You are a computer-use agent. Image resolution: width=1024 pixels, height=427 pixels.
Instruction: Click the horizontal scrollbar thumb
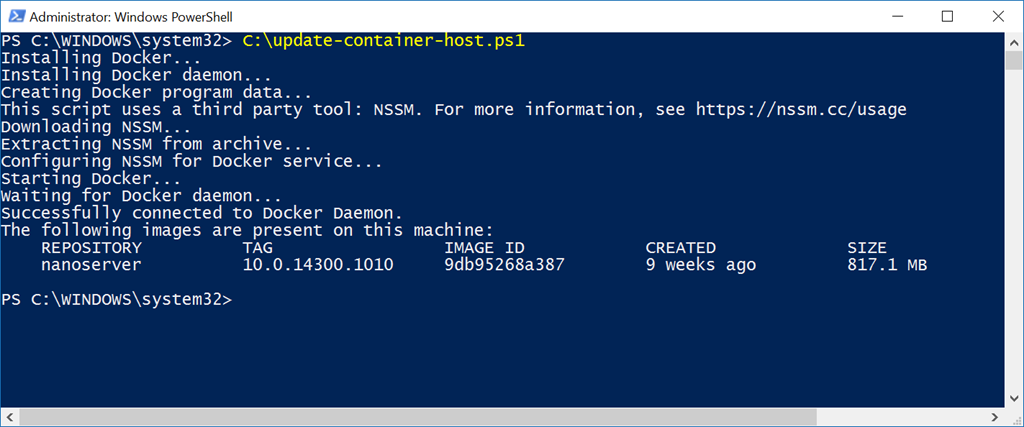pyautogui.click(x=417, y=417)
